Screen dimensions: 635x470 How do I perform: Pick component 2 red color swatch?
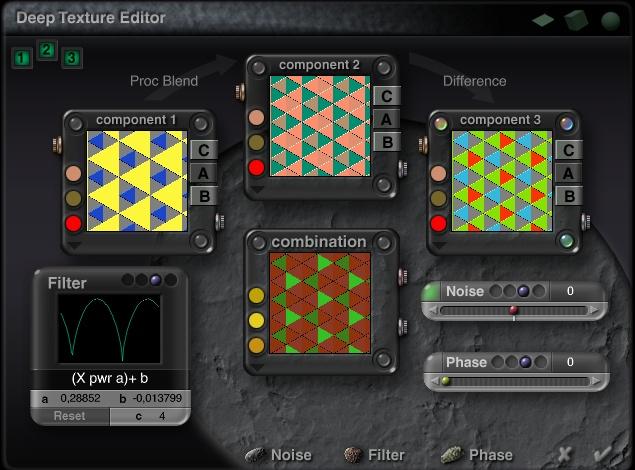pyautogui.click(x=256, y=167)
